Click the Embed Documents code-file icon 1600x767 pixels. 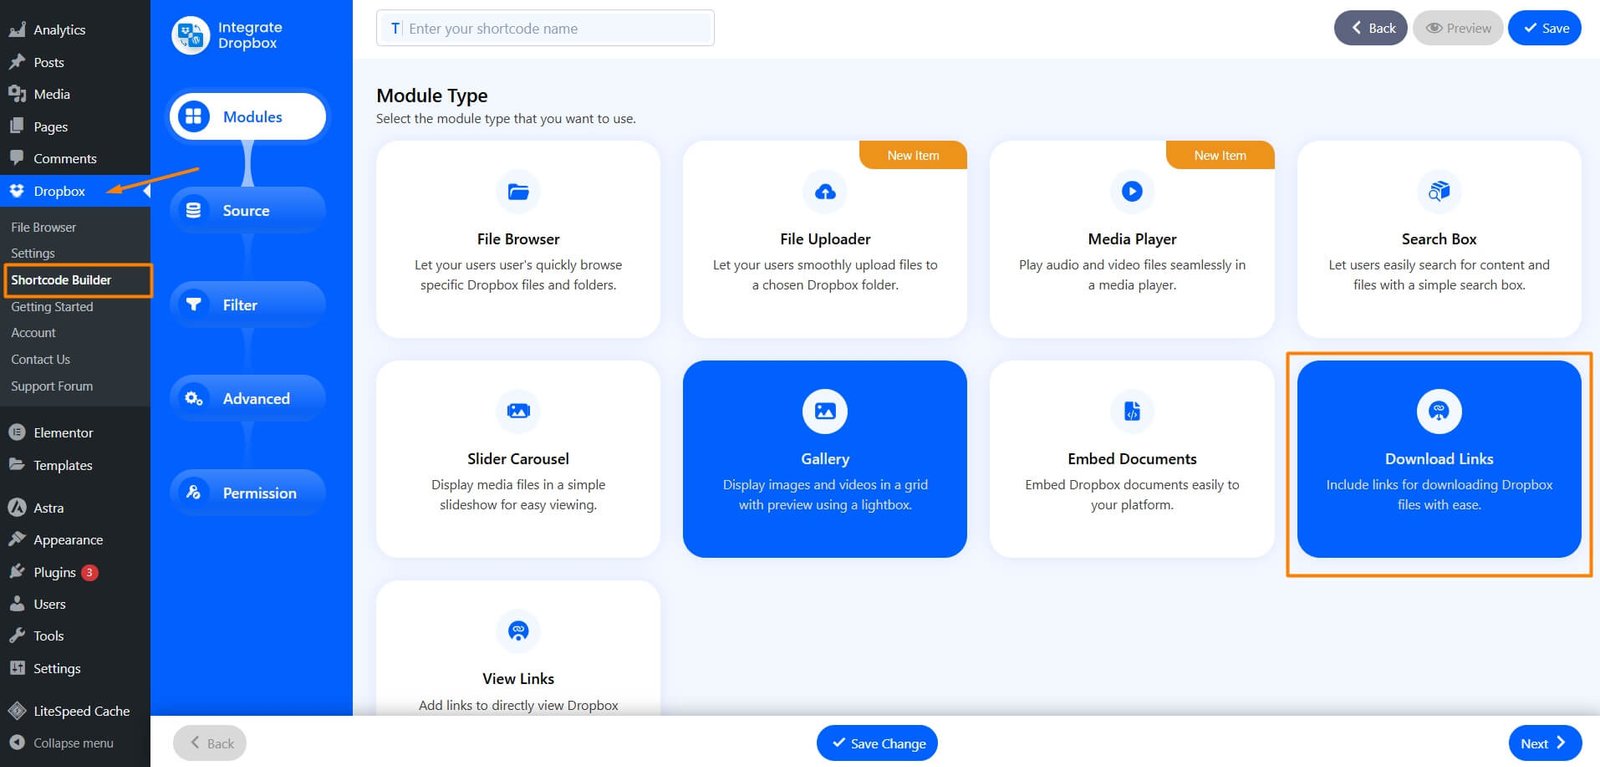1132,411
